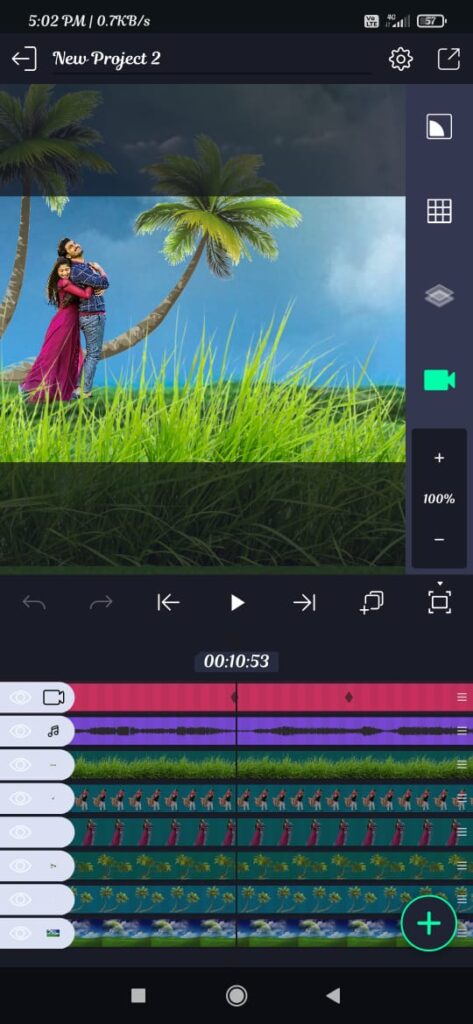Play the timeline preview

click(237, 603)
